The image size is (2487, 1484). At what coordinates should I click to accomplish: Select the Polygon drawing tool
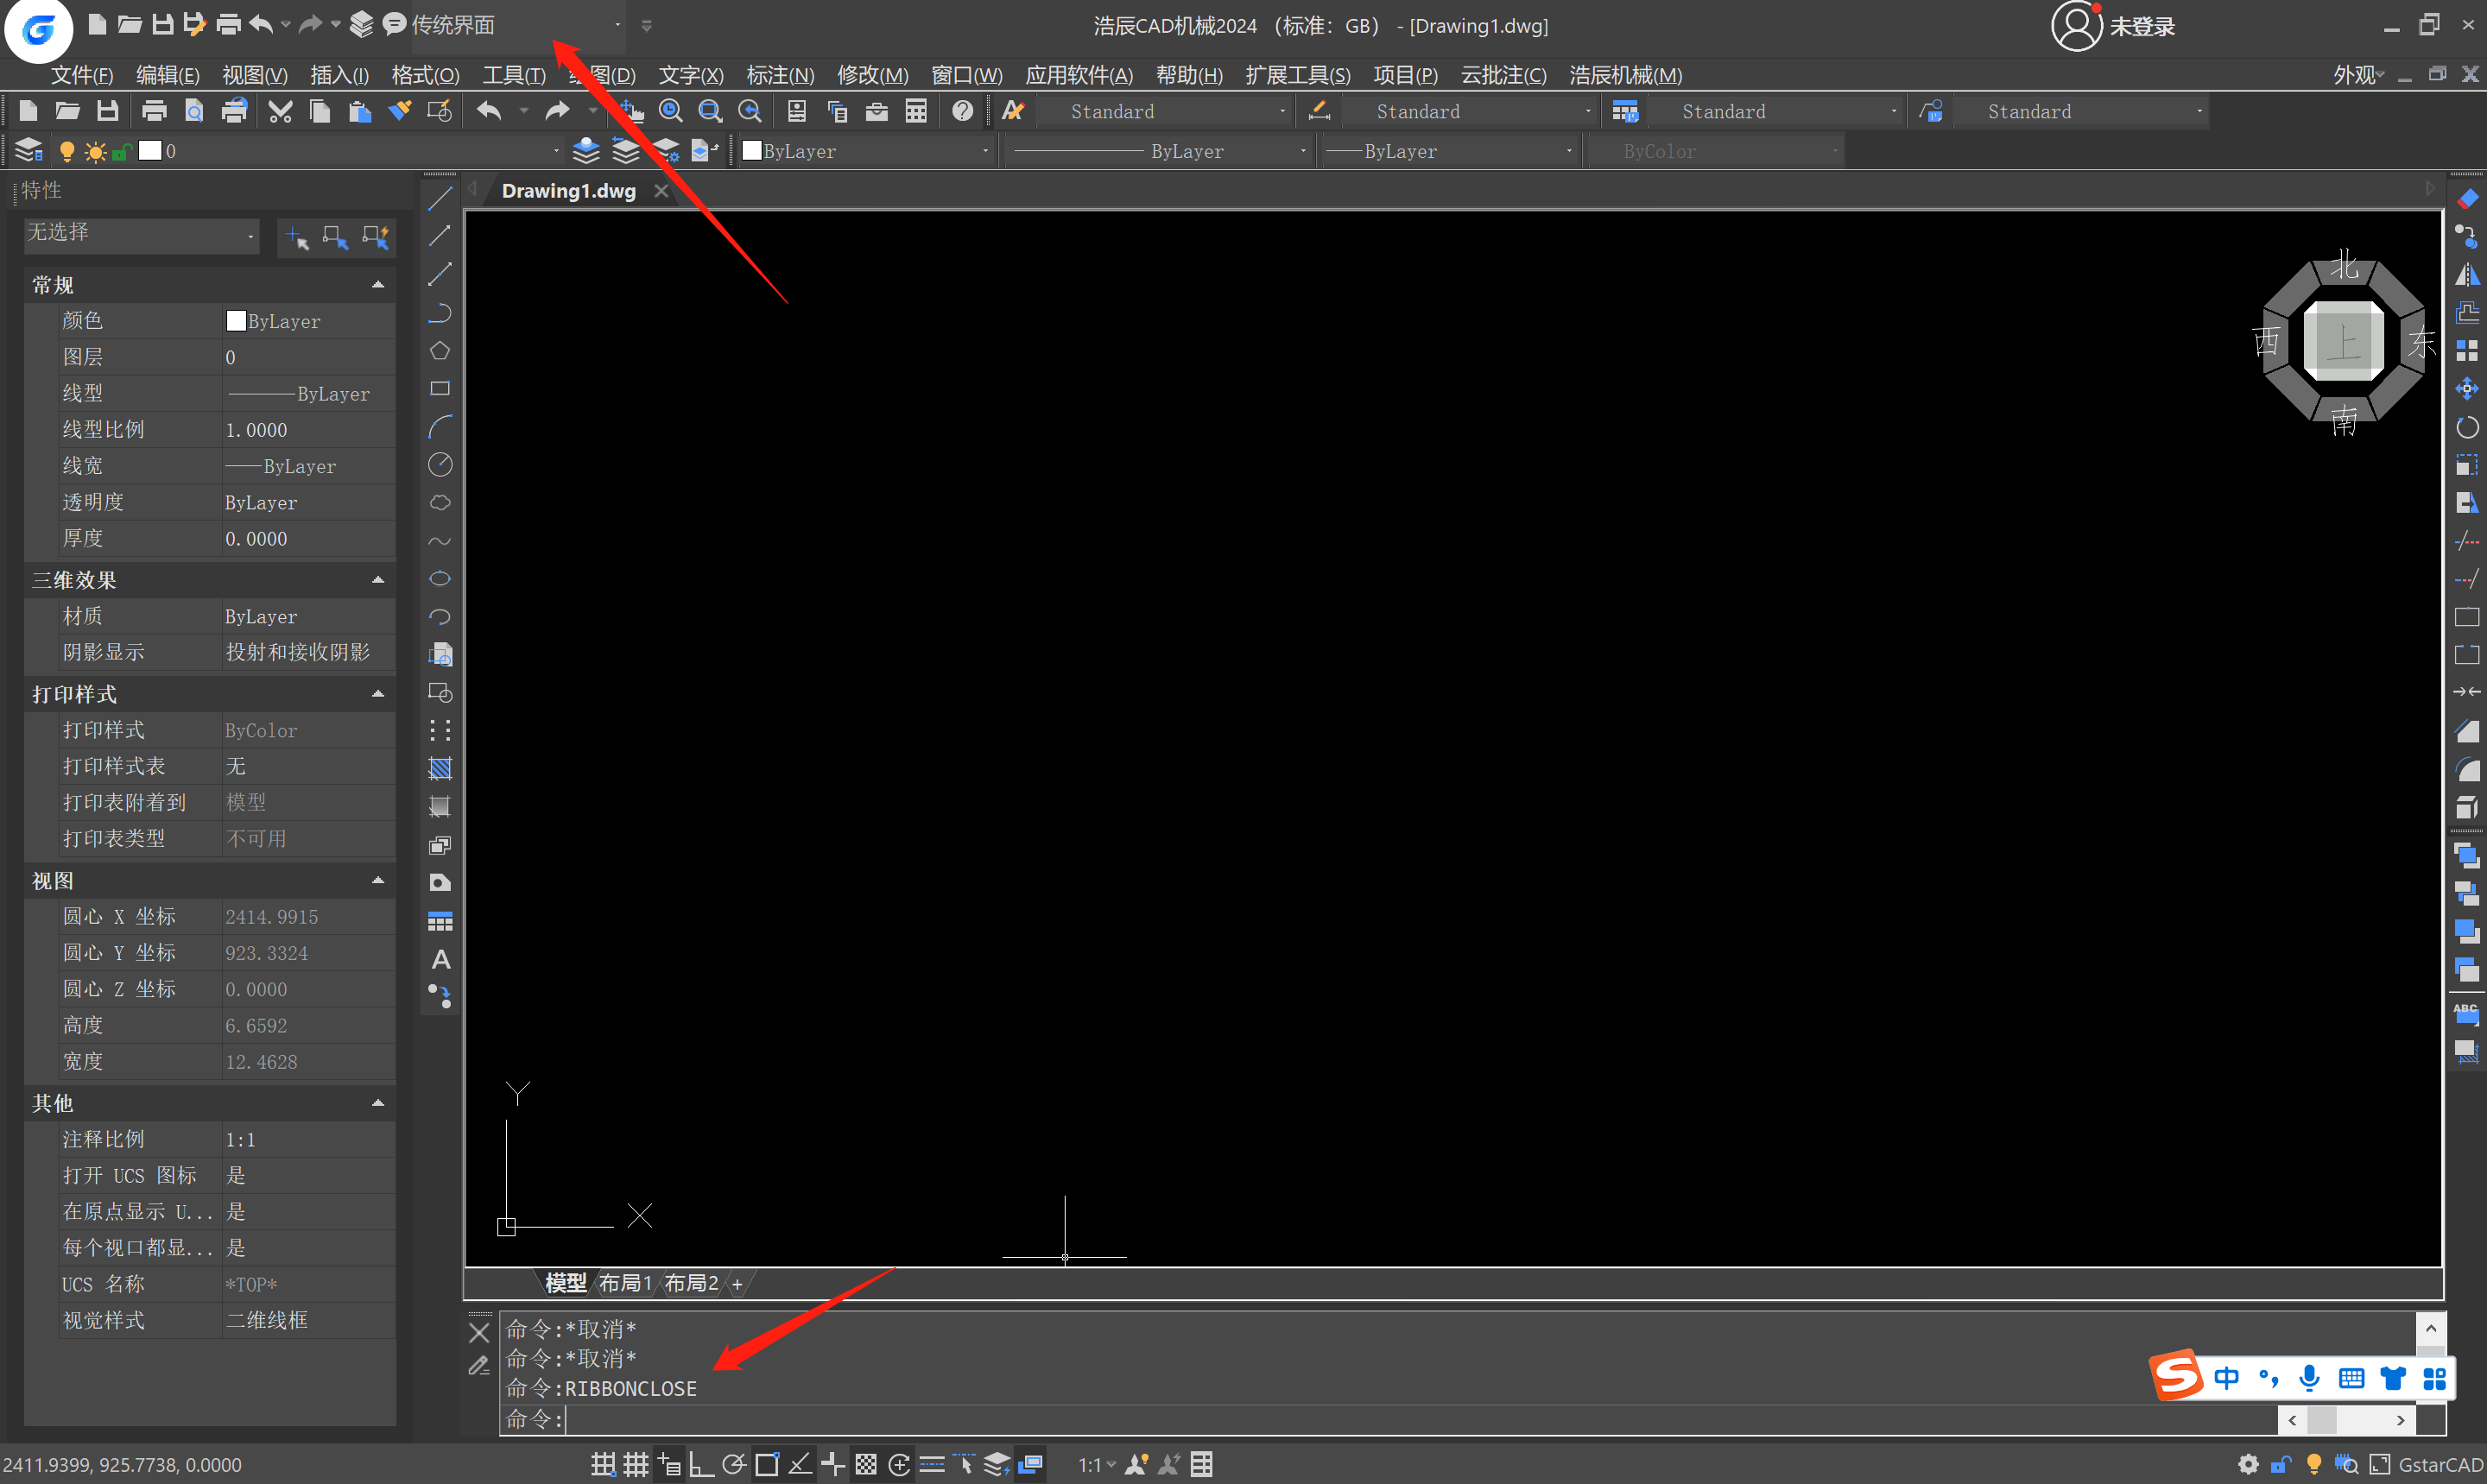[440, 351]
